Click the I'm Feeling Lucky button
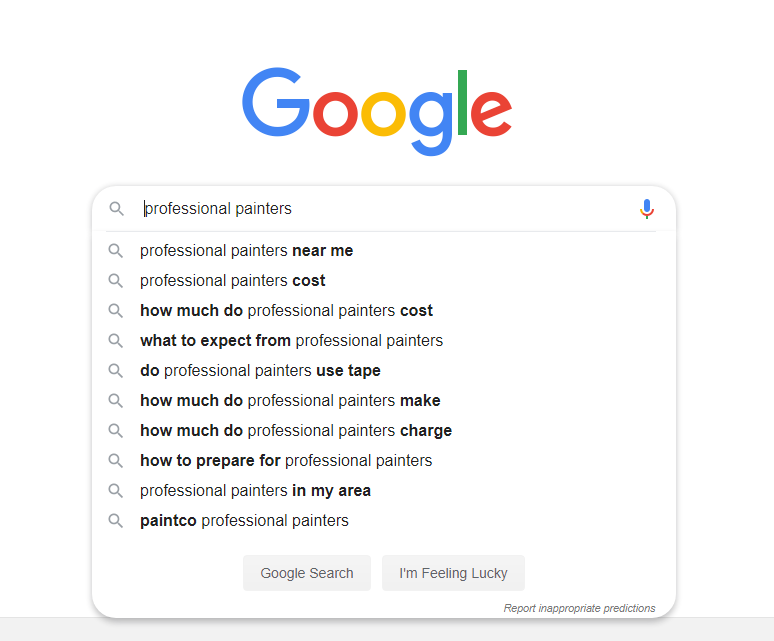This screenshot has height=641, width=774. pyautogui.click(x=453, y=573)
